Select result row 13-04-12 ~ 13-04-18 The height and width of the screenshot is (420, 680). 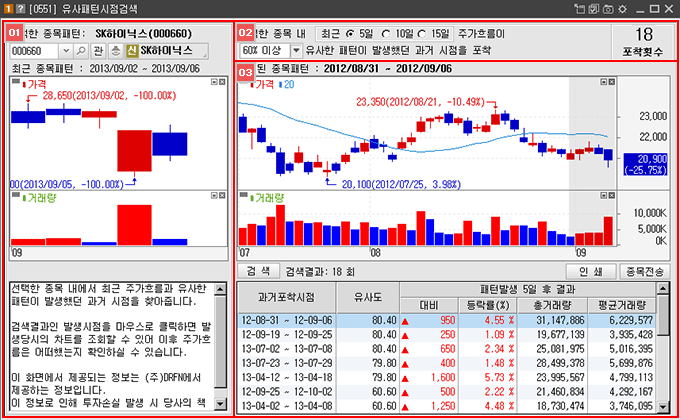[x=447, y=378]
